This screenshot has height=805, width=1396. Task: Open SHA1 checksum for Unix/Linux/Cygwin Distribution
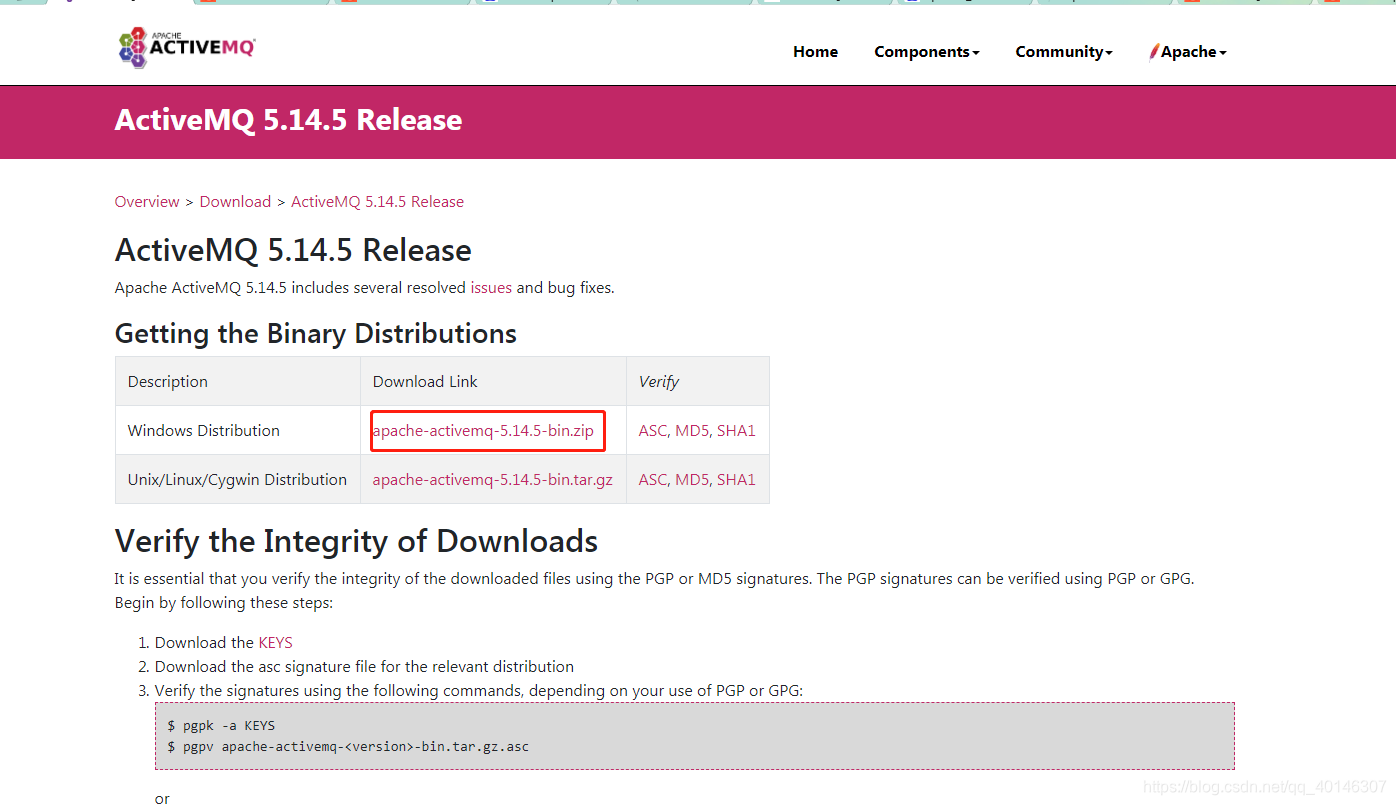[736, 480]
